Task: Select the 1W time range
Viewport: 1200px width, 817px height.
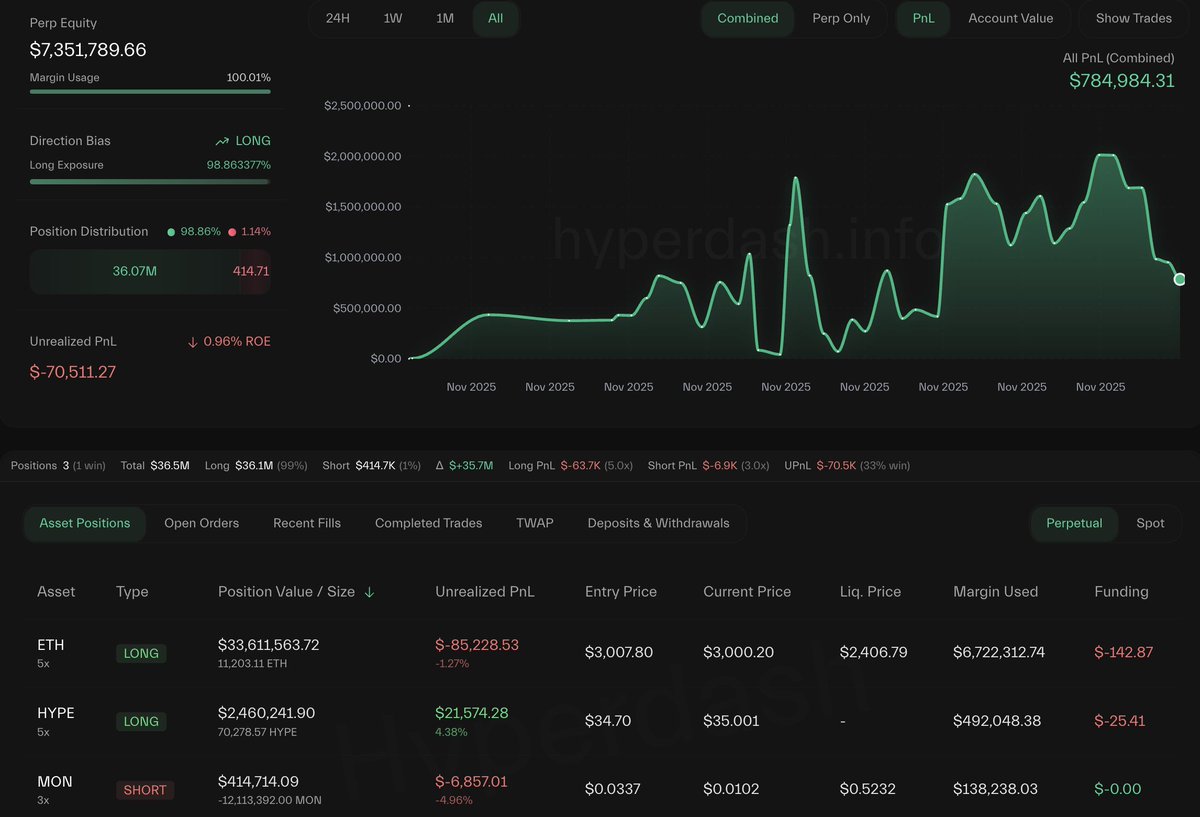Action: (393, 18)
